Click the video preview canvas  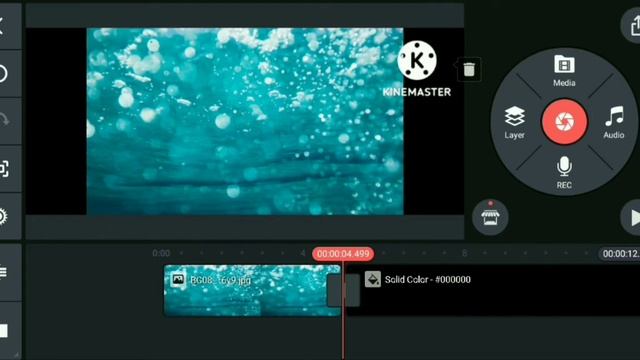click(x=245, y=121)
